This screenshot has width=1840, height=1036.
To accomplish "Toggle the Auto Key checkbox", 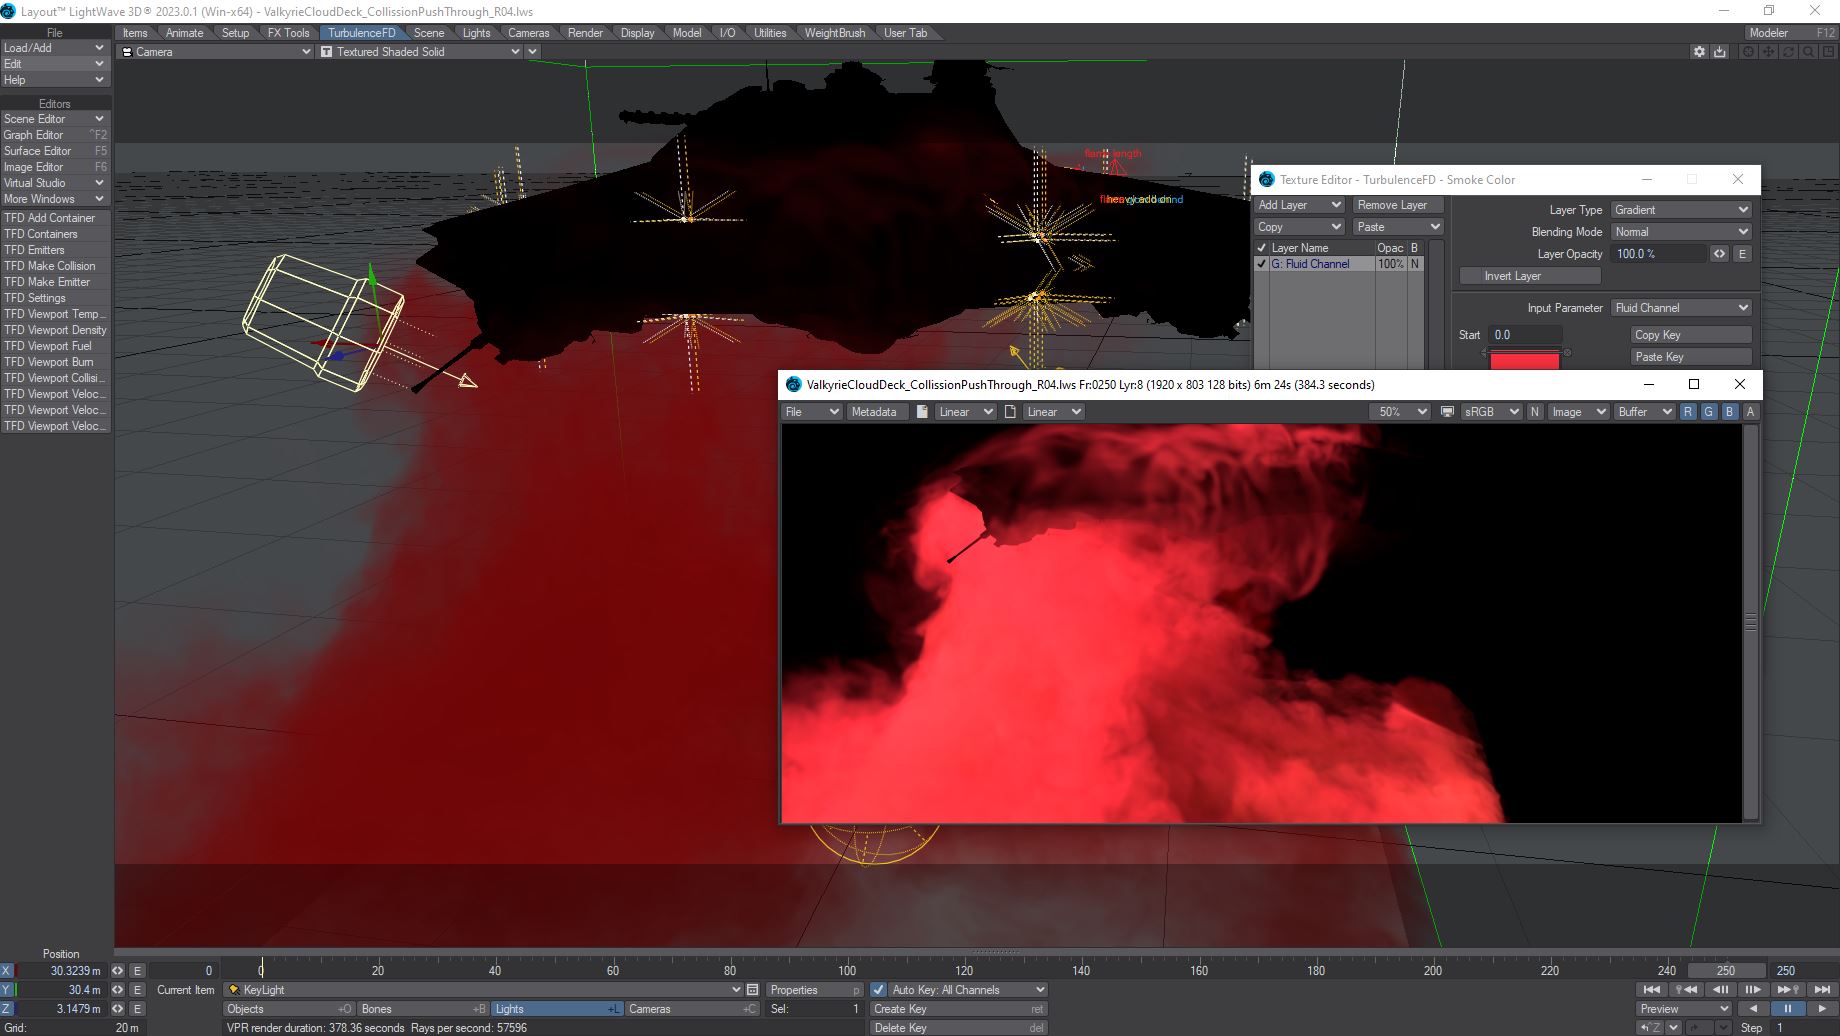I will [879, 990].
